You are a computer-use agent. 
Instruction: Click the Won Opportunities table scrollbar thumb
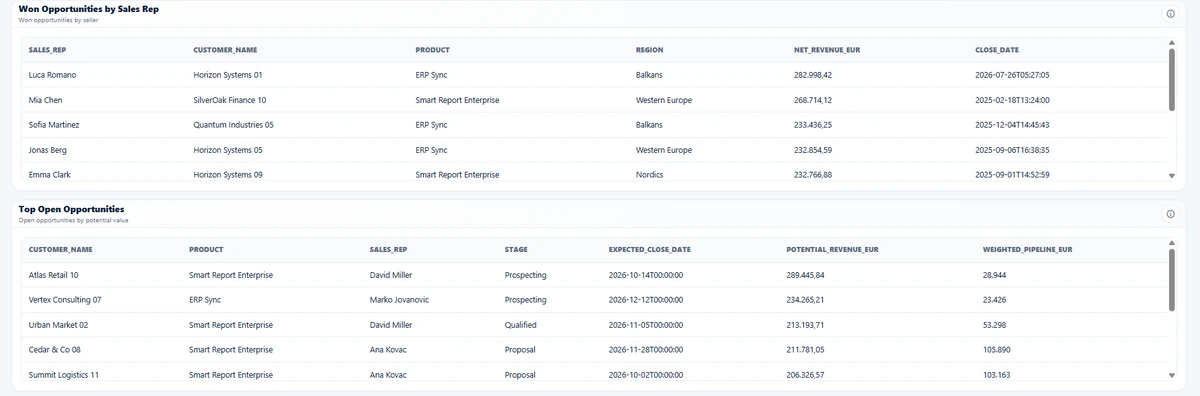pyautogui.click(x=1172, y=80)
